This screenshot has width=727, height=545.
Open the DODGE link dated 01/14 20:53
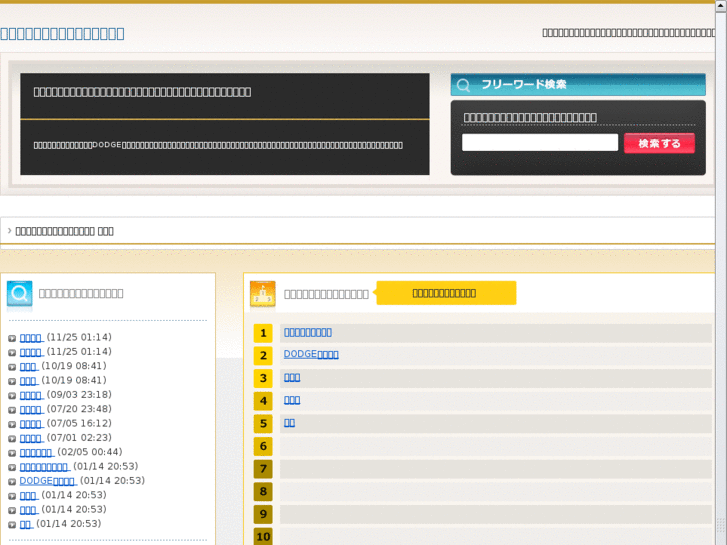[47, 481]
